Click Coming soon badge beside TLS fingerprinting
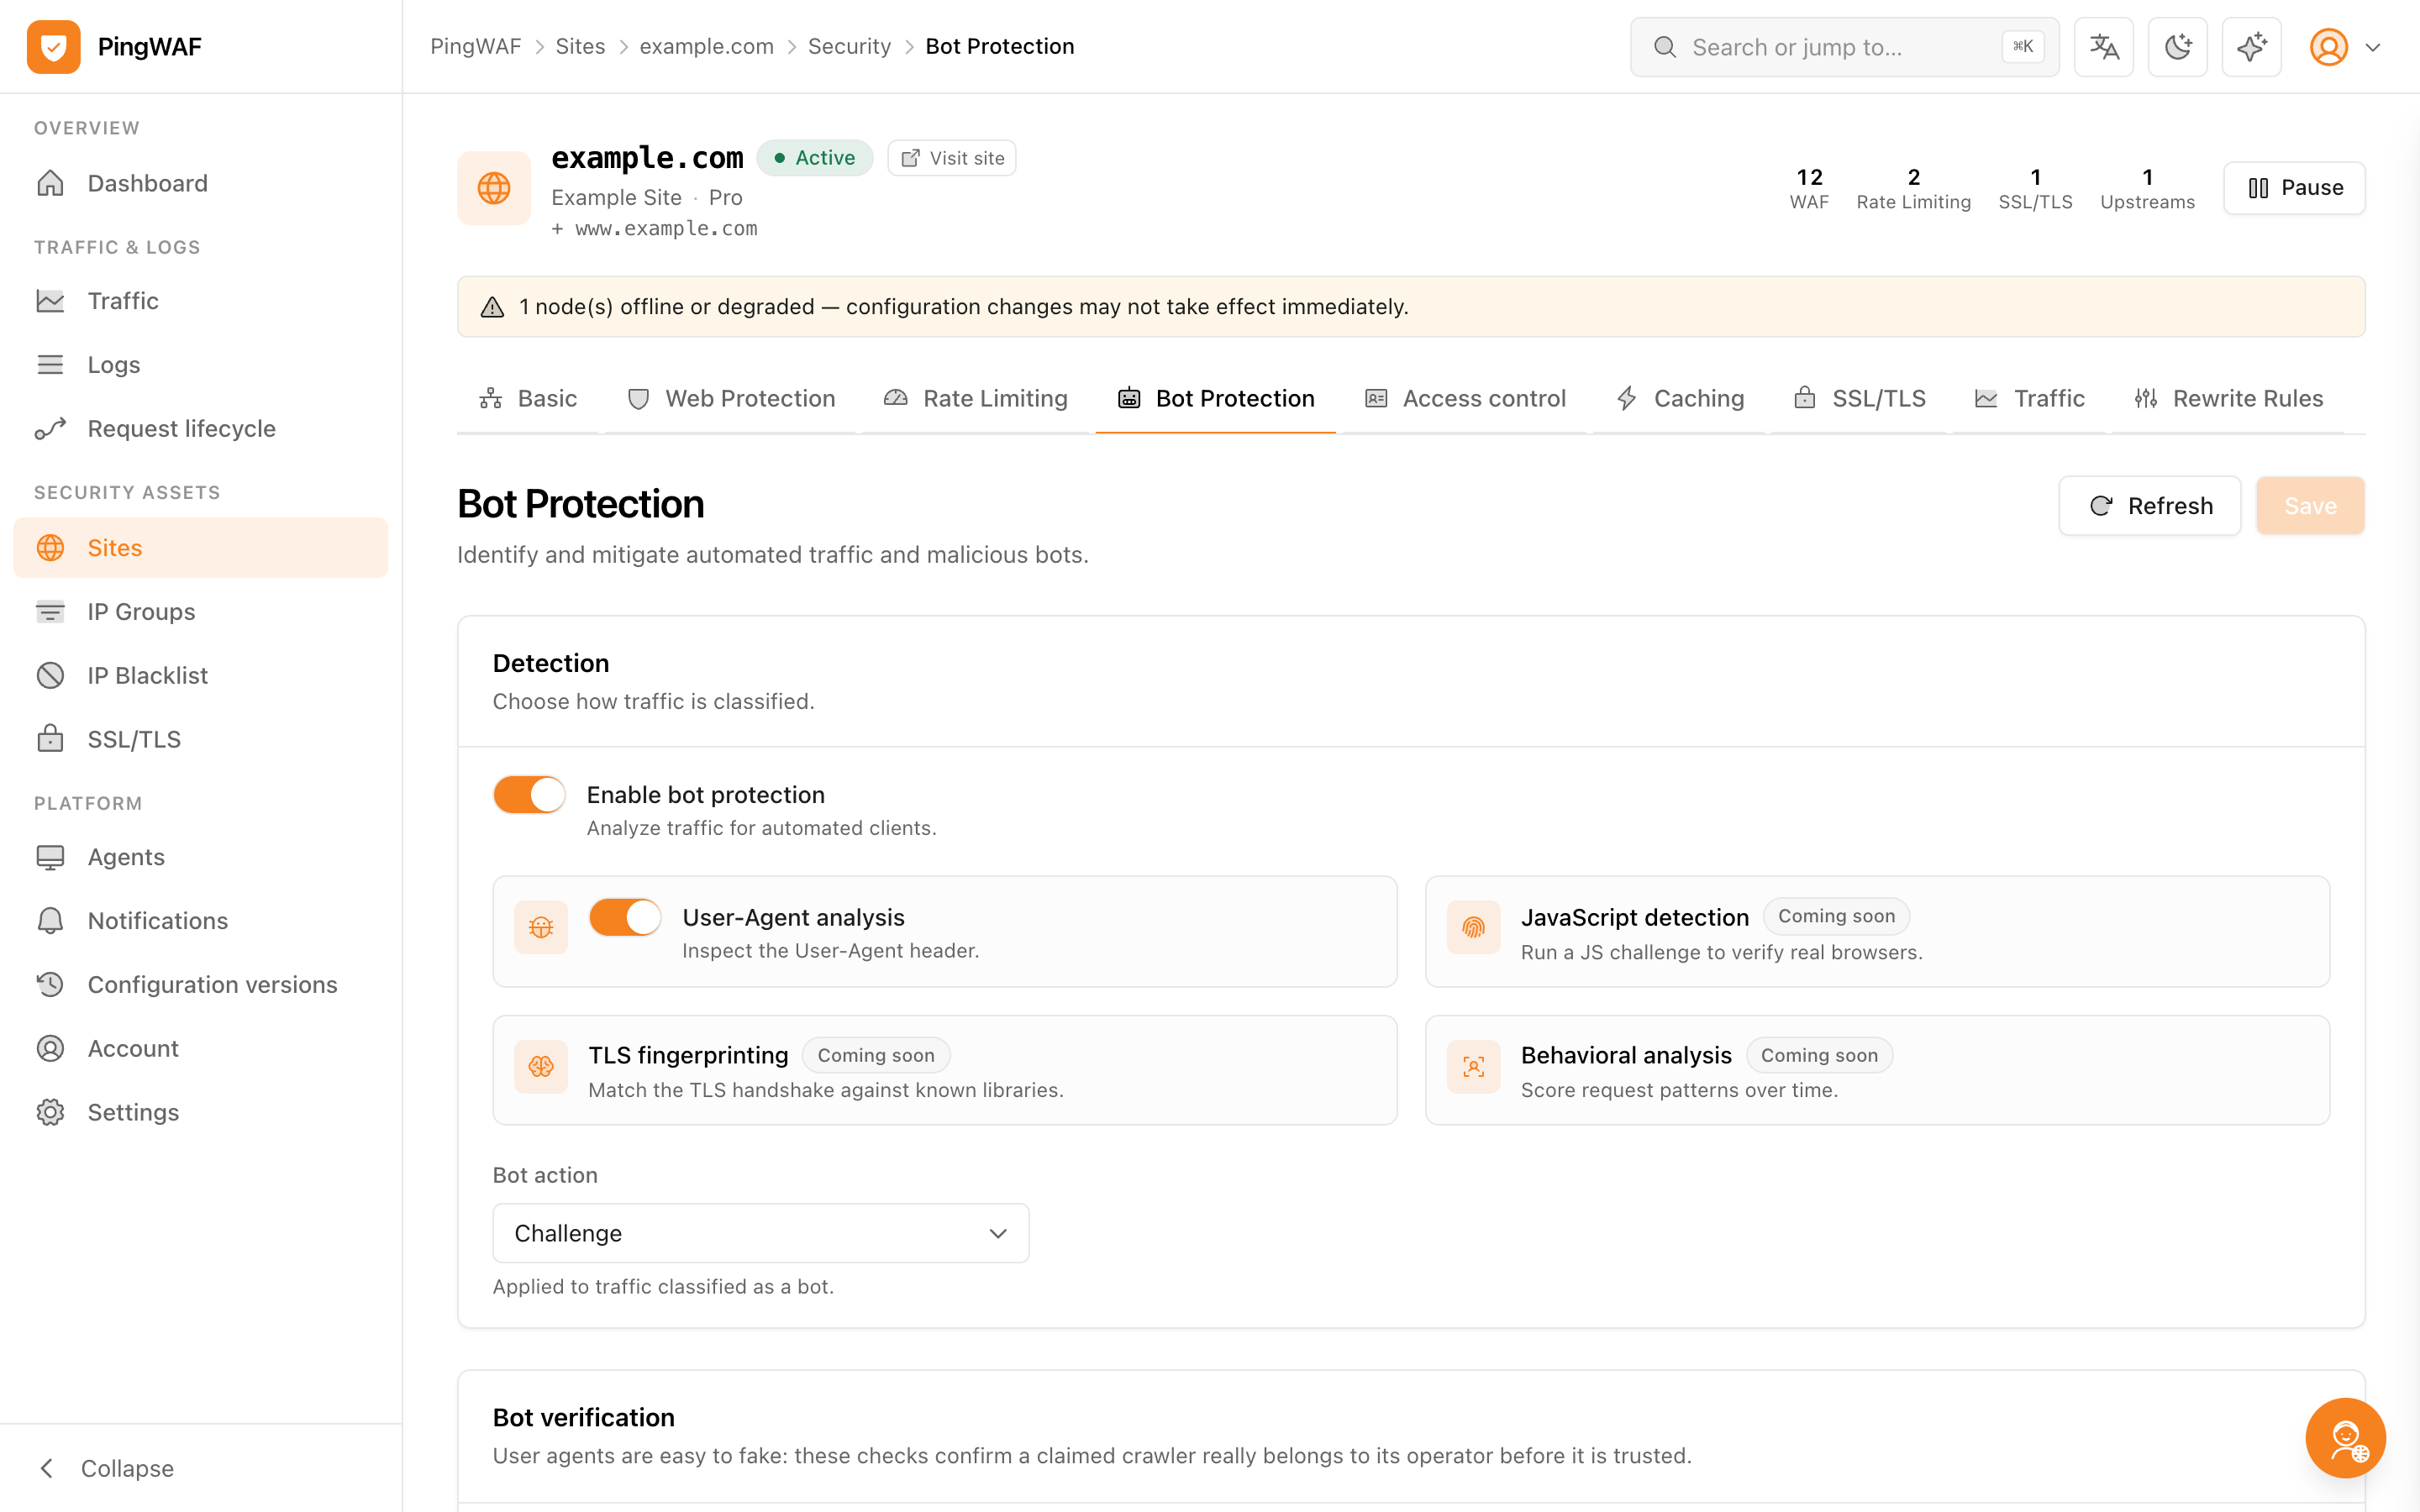This screenshot has height=1512, width=2420. pyautogui.click(x=876, y=1055)
